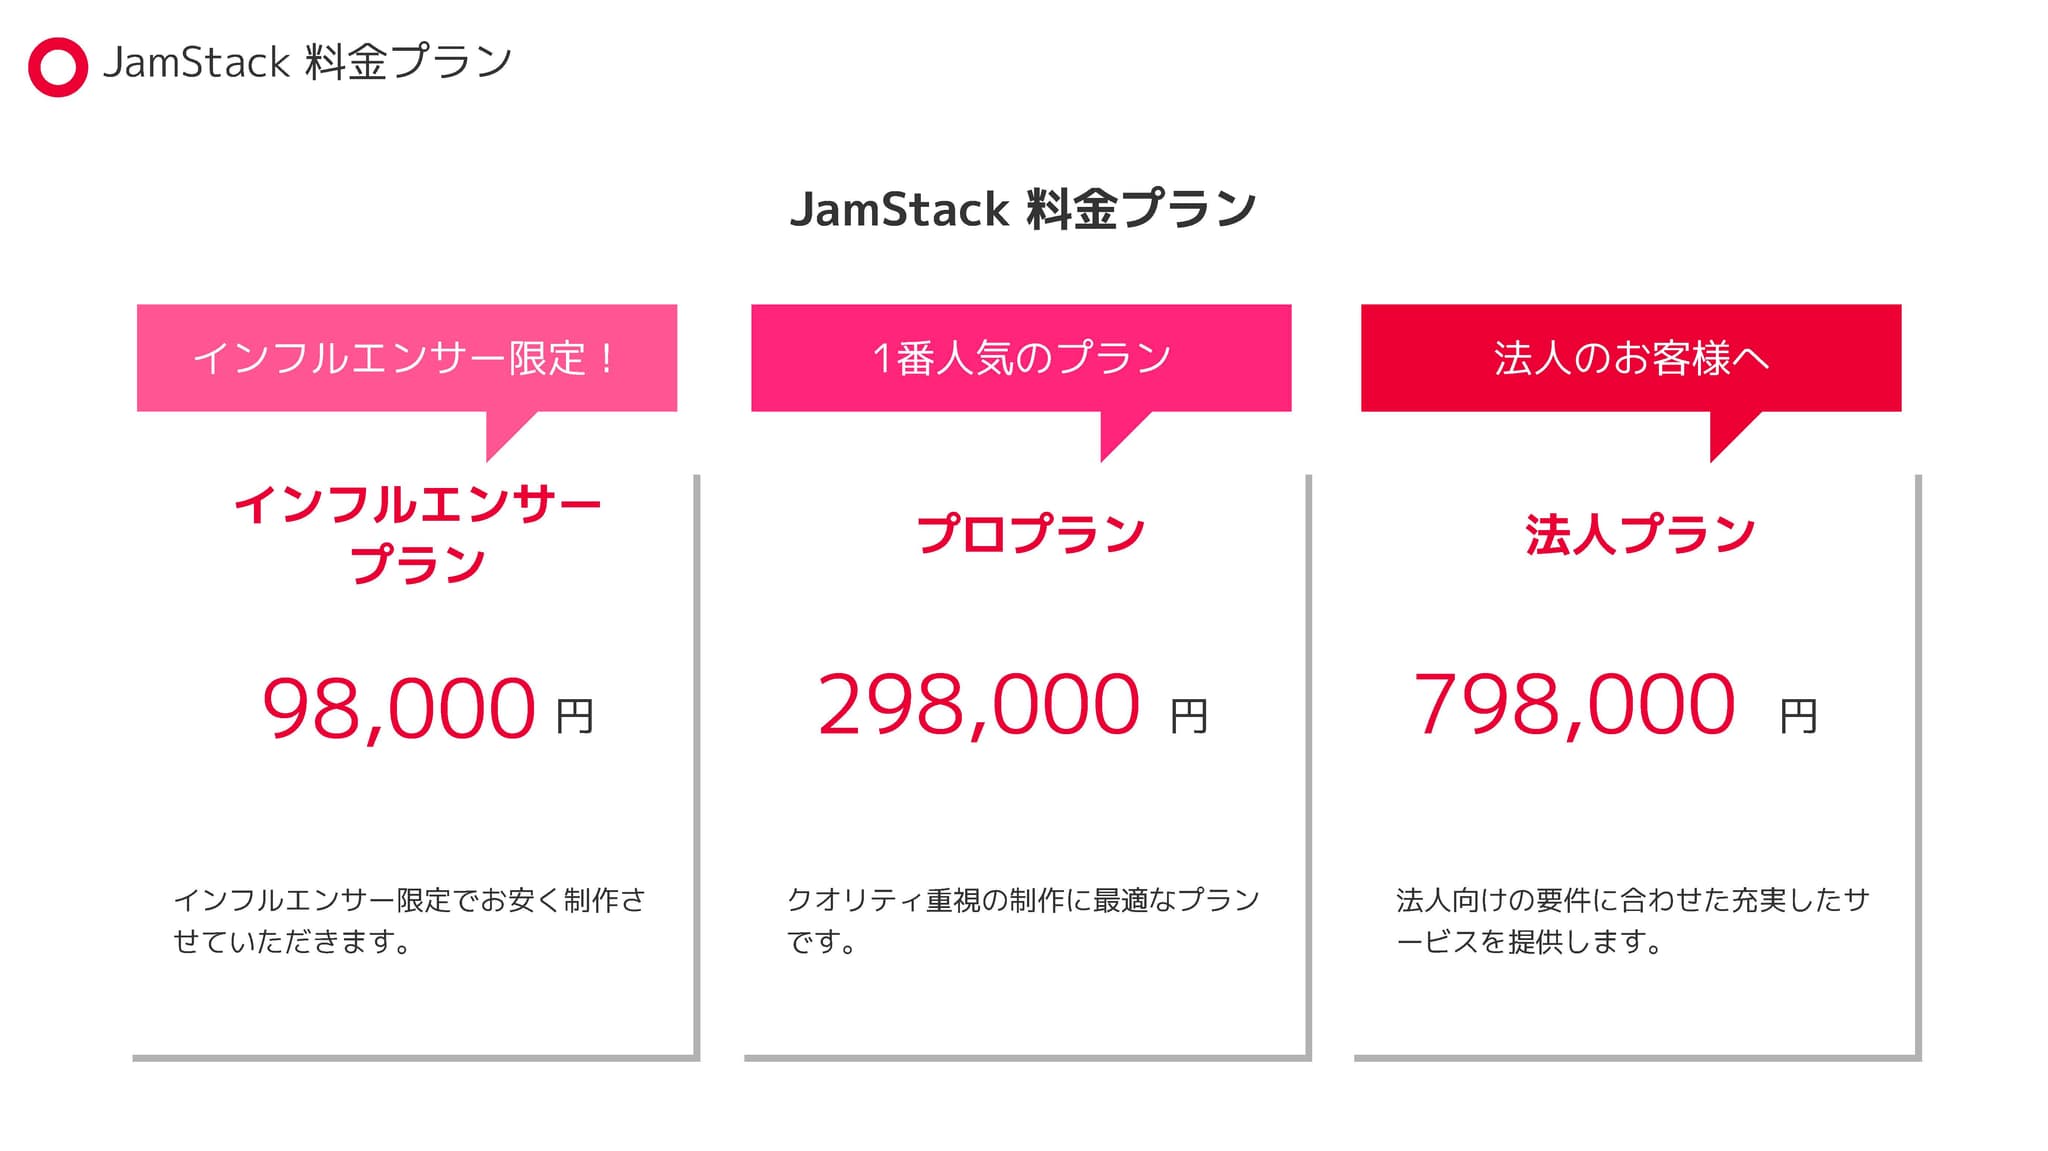The width and height of the screenshot is (2048, 1151).
Task: Click the 円 symbol beside 798,000
Action: click(x=1798, y=716)
